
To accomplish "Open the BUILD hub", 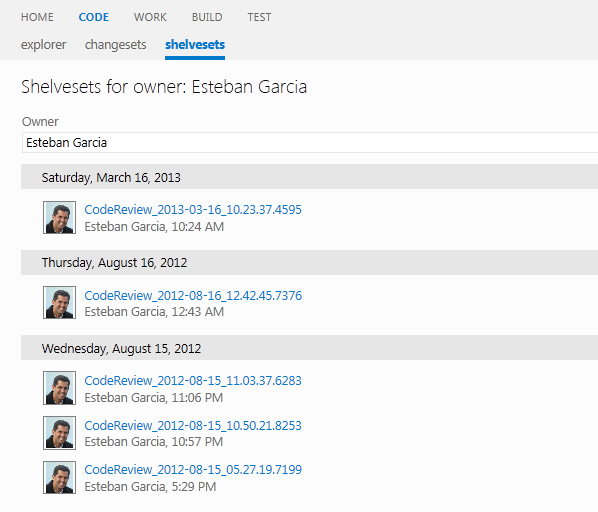I will click(x=207, y=17).
